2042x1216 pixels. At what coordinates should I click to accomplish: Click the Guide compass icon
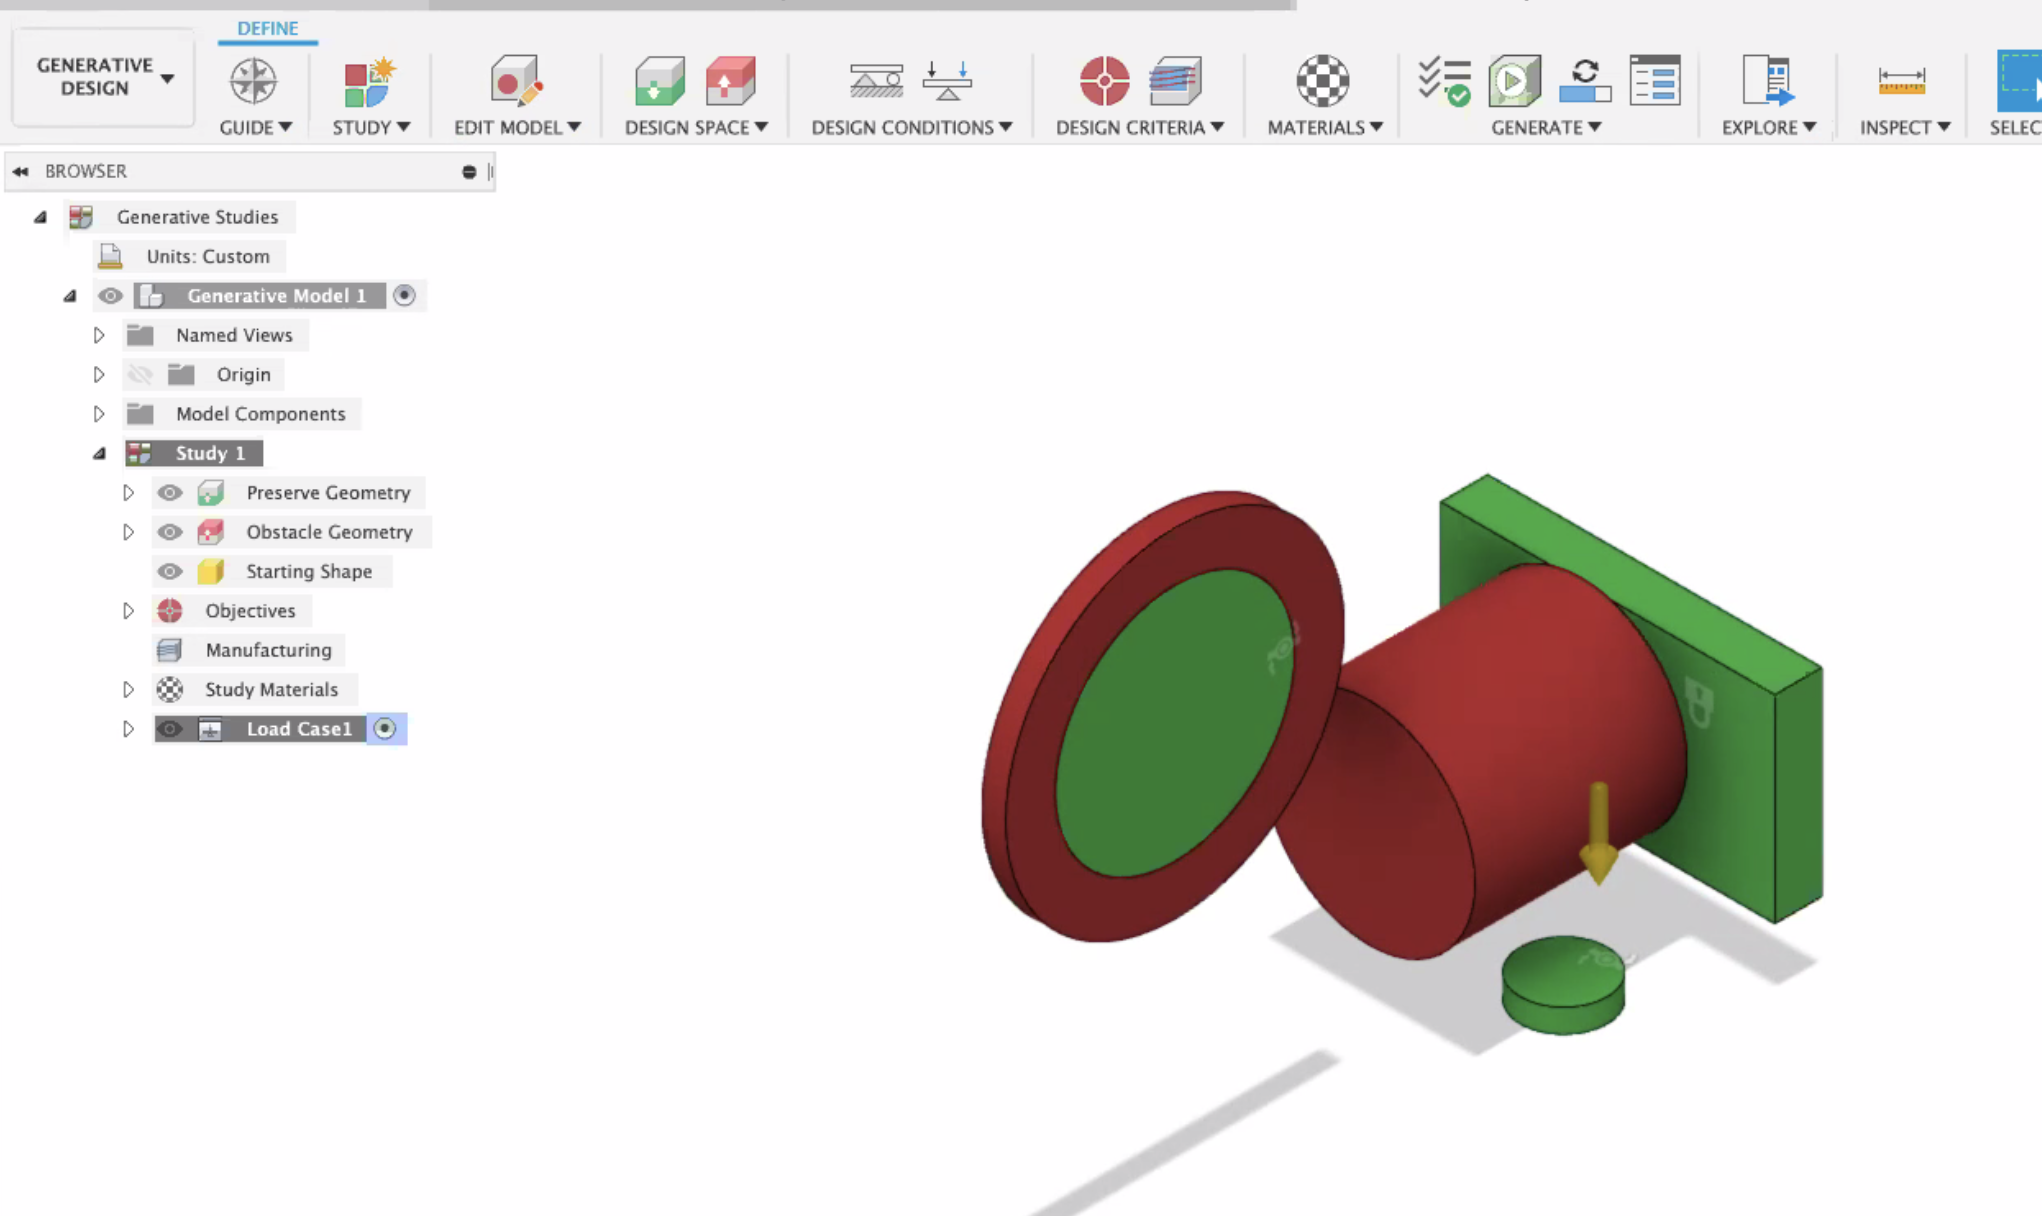253,82
